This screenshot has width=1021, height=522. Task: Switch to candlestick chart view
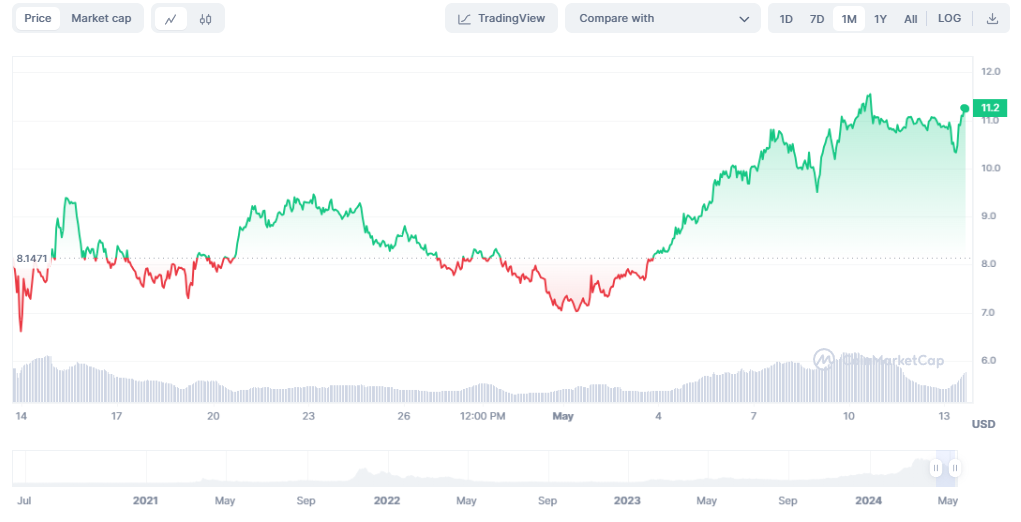205,19
